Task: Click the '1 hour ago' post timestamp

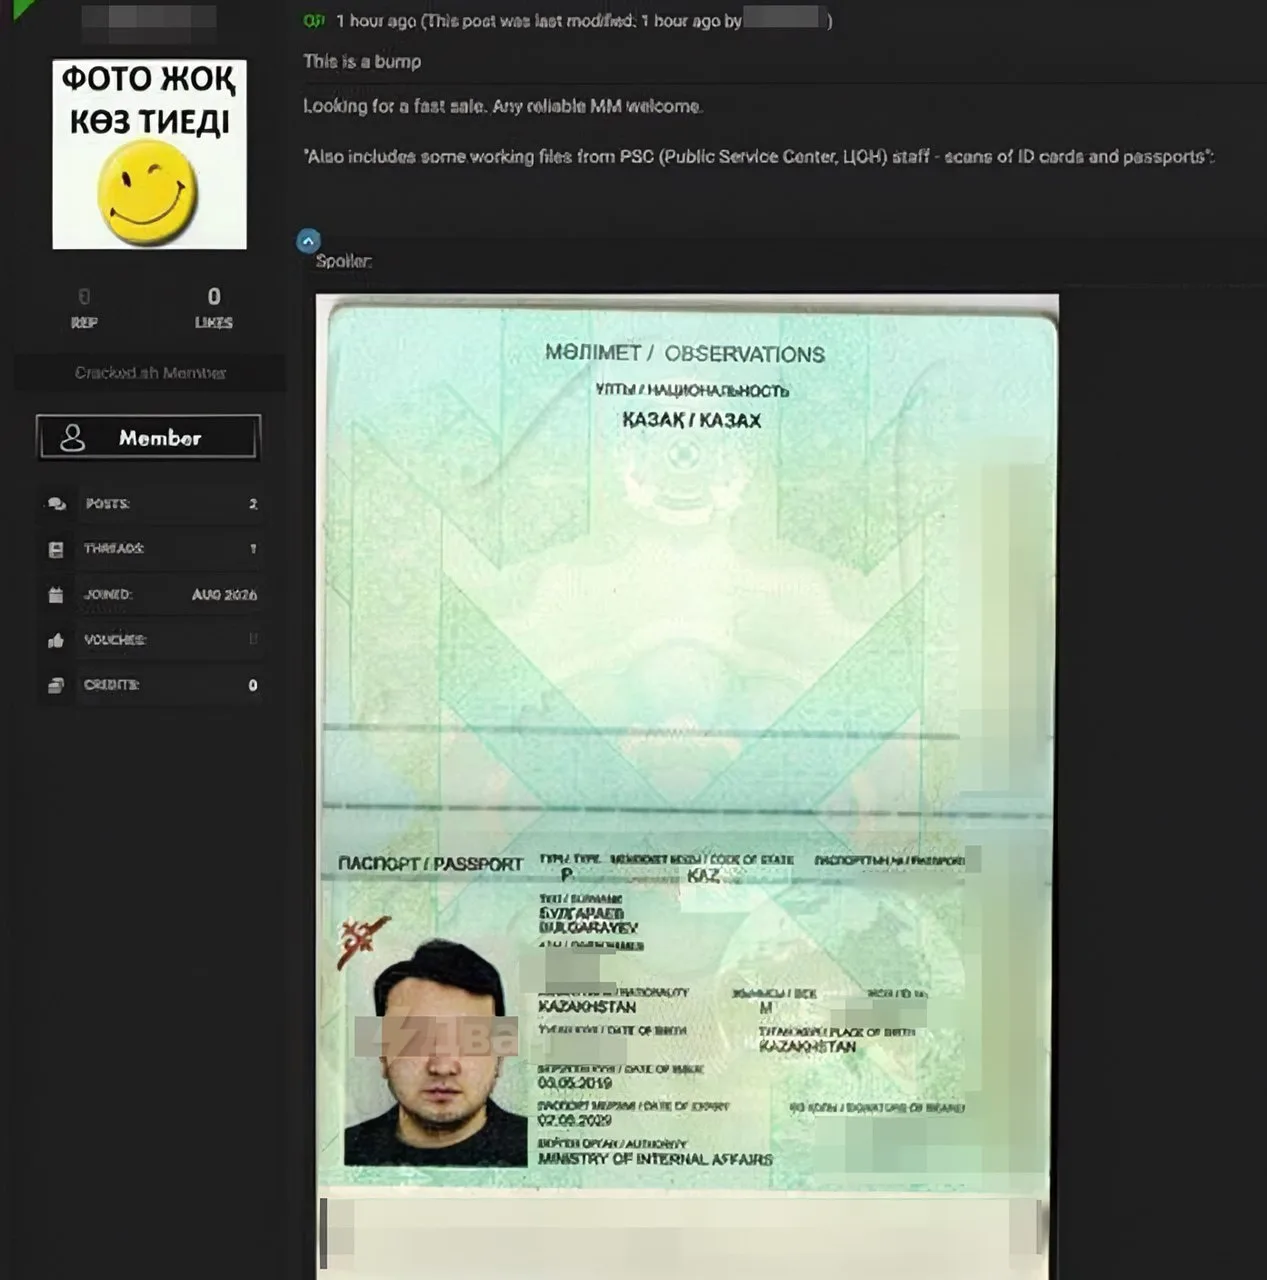Action: point(376,20)
